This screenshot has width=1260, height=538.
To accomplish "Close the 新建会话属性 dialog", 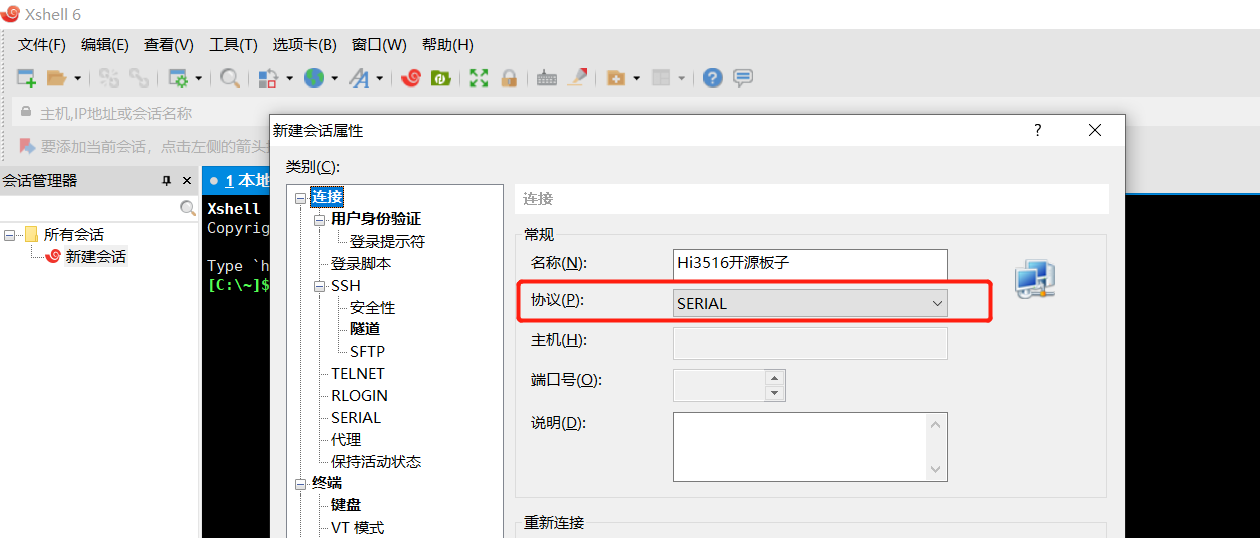I will click(1095, 130).
